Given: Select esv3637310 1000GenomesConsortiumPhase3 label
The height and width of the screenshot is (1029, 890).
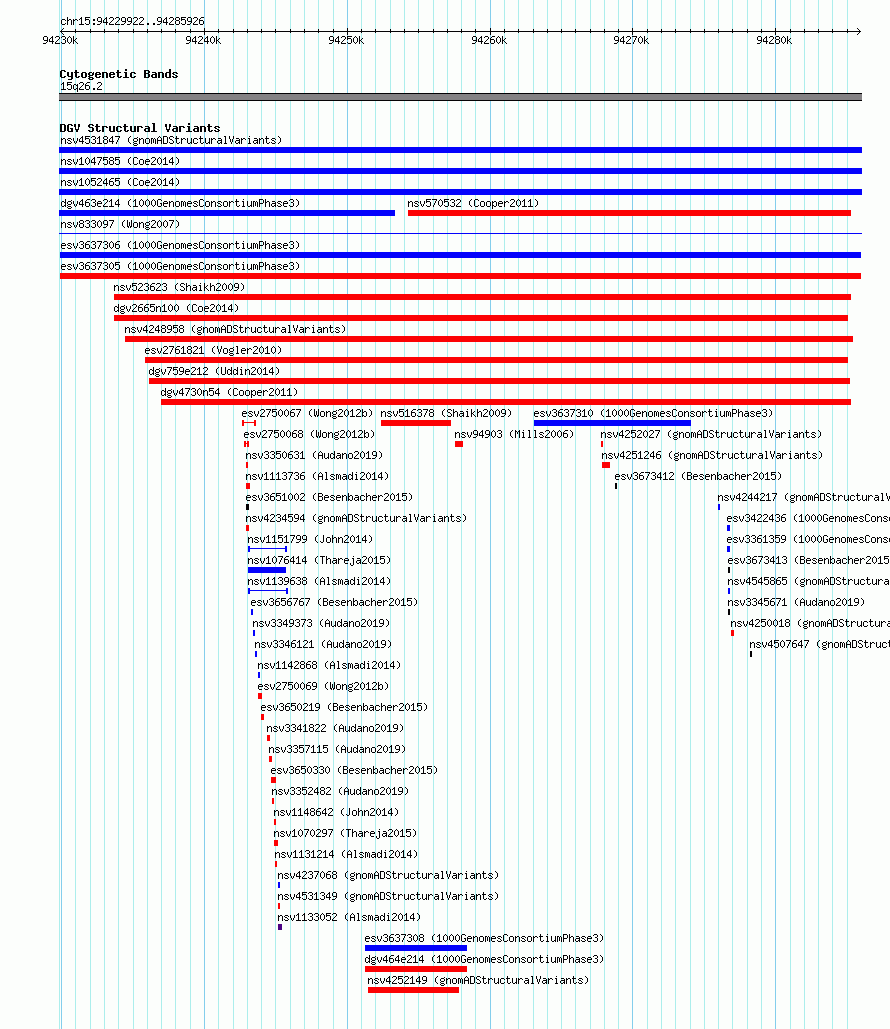Looking at the screenshot, I should pyautogui.click(x=653, y=413).
